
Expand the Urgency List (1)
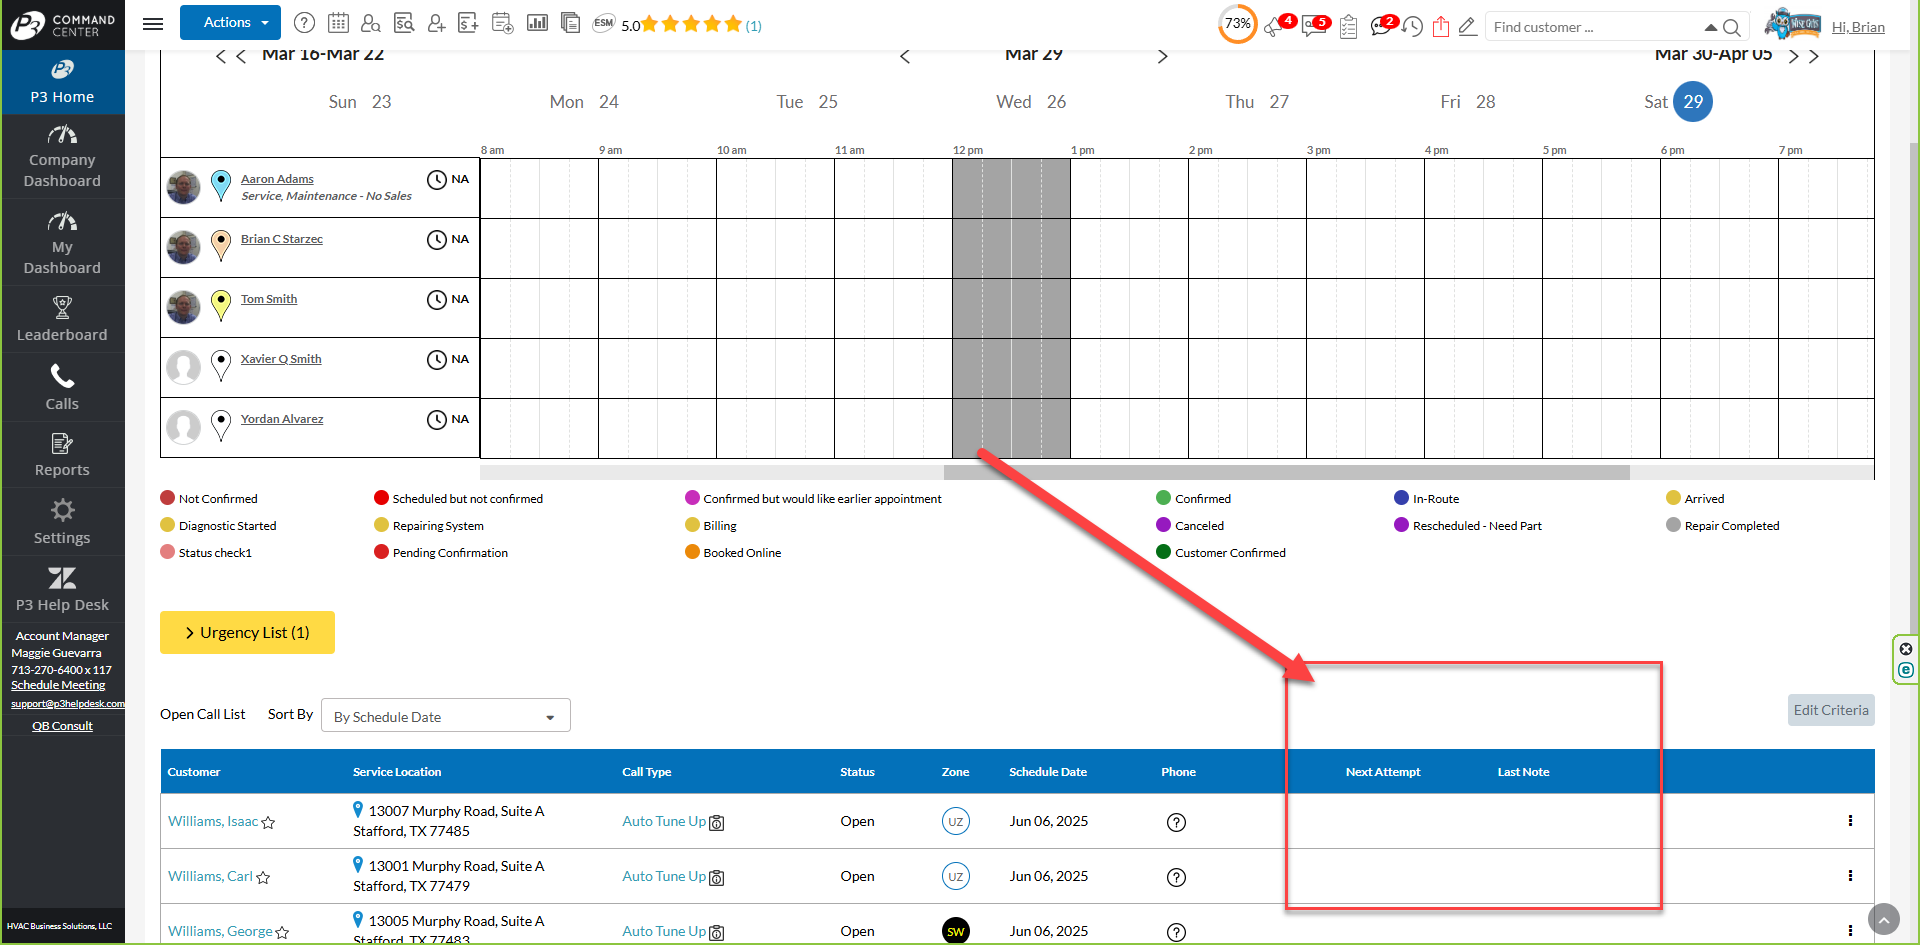247,633
